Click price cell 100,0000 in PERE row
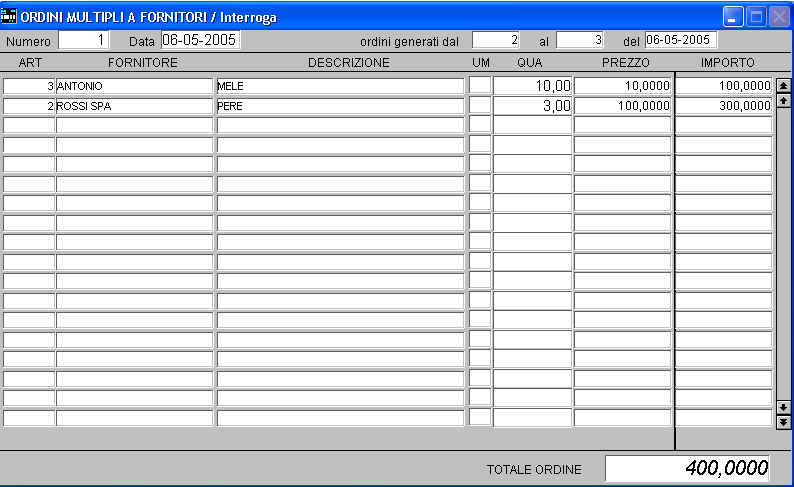The height and width of the screenshot is (487, 794). click(x=623, y=105)
